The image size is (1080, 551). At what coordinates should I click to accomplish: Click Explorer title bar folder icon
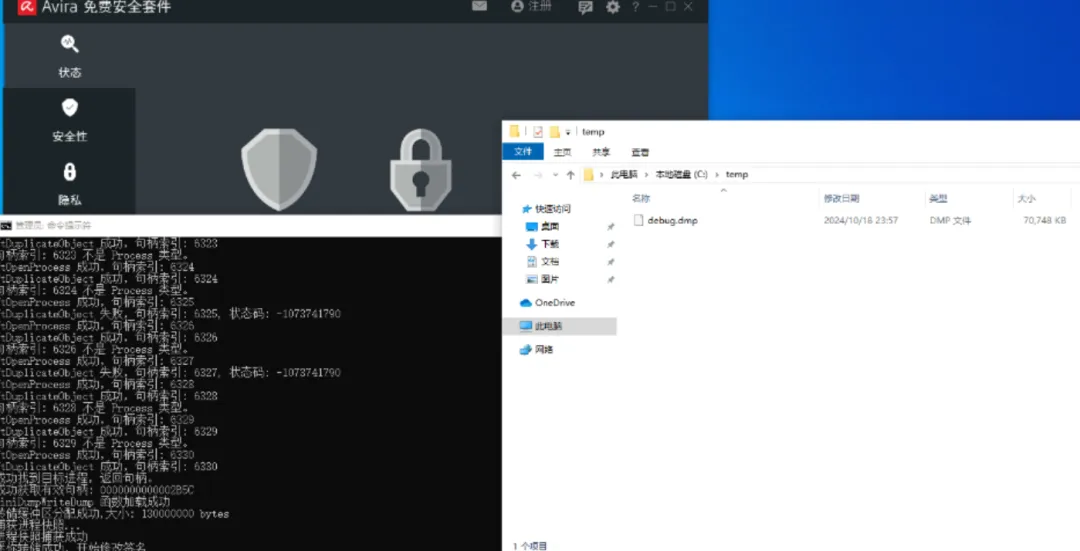pyautogui.click(x=514, y=132)
